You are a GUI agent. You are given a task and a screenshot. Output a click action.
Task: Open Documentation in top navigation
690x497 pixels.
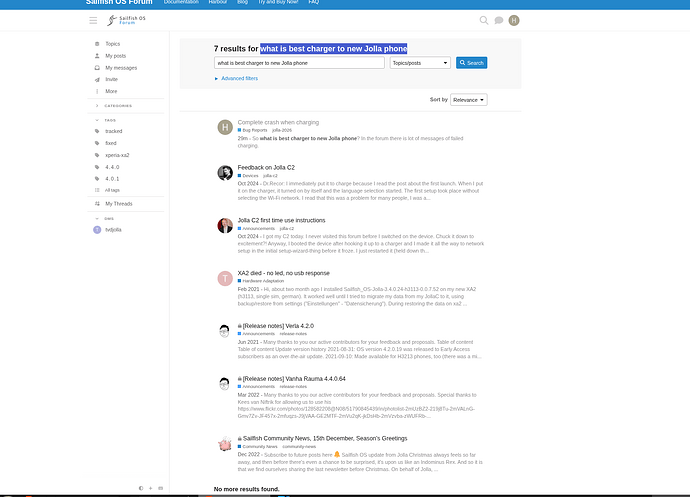(x=181, y=2)
